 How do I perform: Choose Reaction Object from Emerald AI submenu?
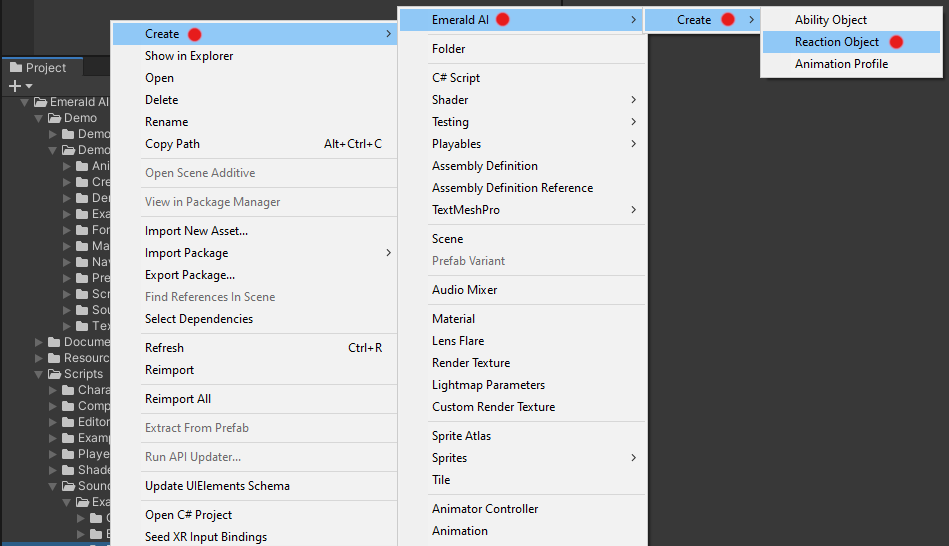[837, 42]
